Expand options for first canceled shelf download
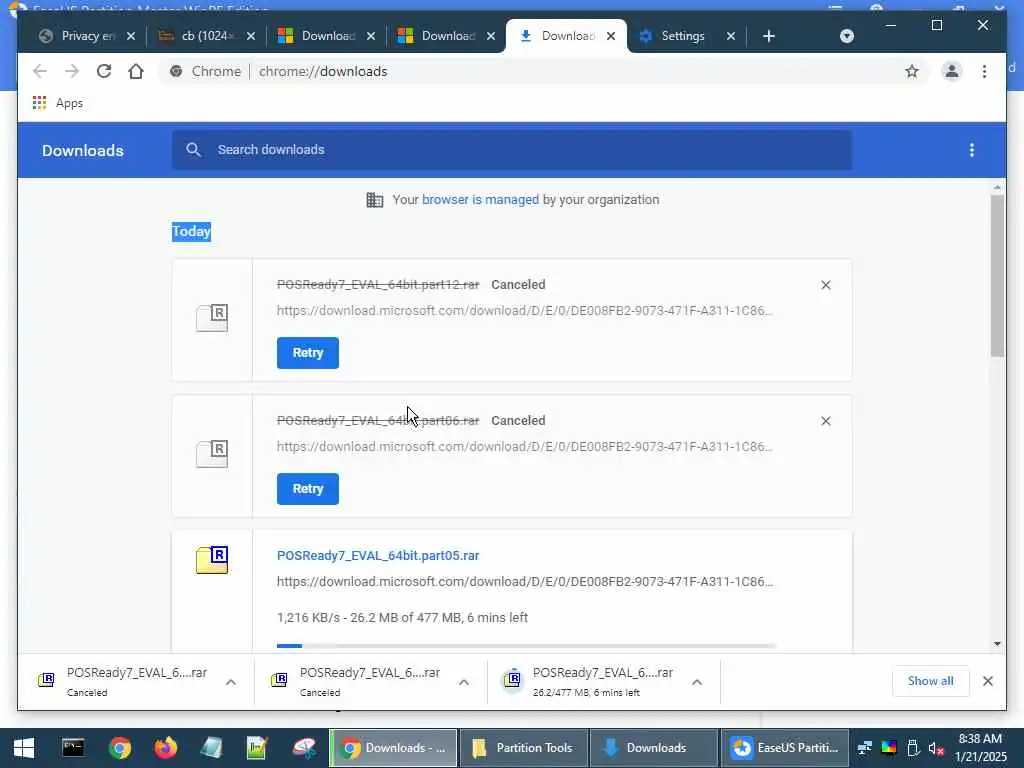 pos(231,682)
